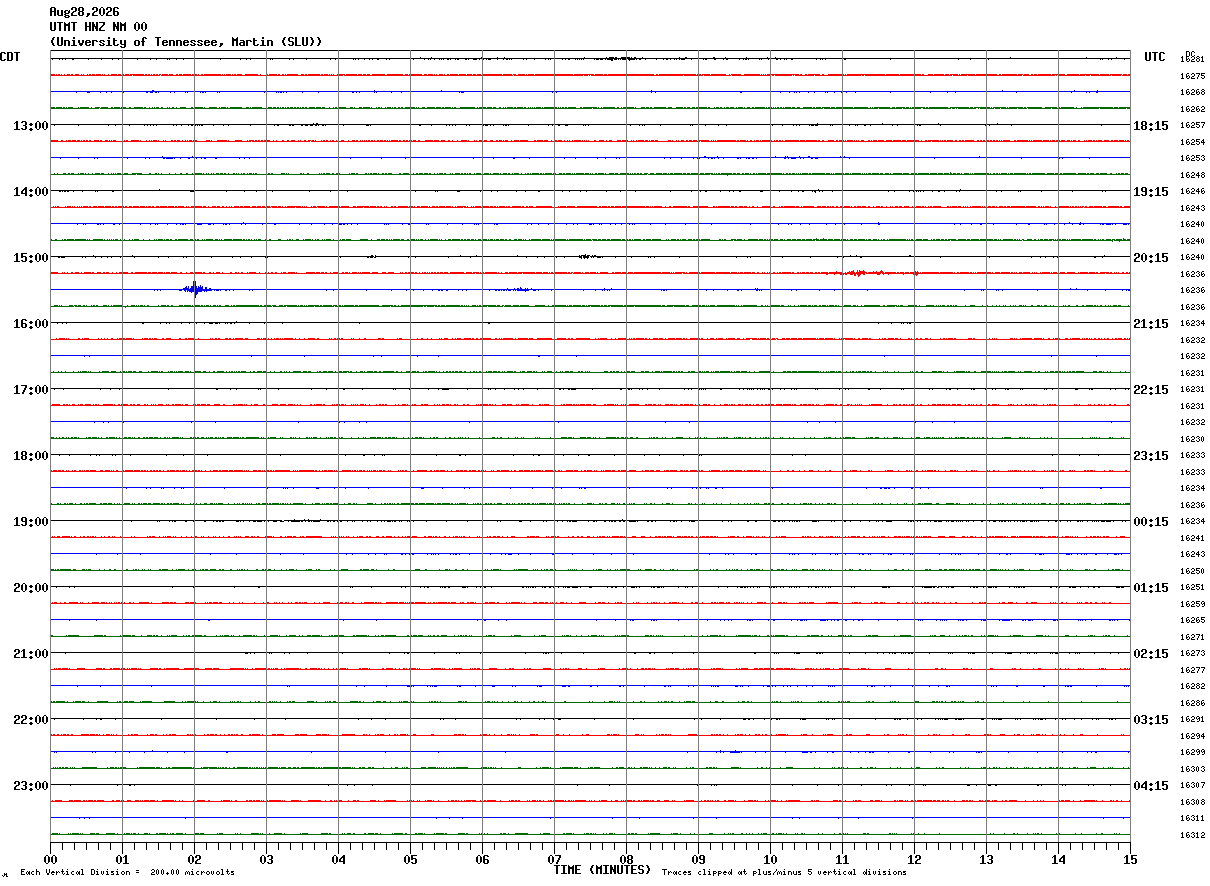This screenshot has width=1210, height=886.
Task: Click the Traces clipped footer note
Action: coord(784,872)
